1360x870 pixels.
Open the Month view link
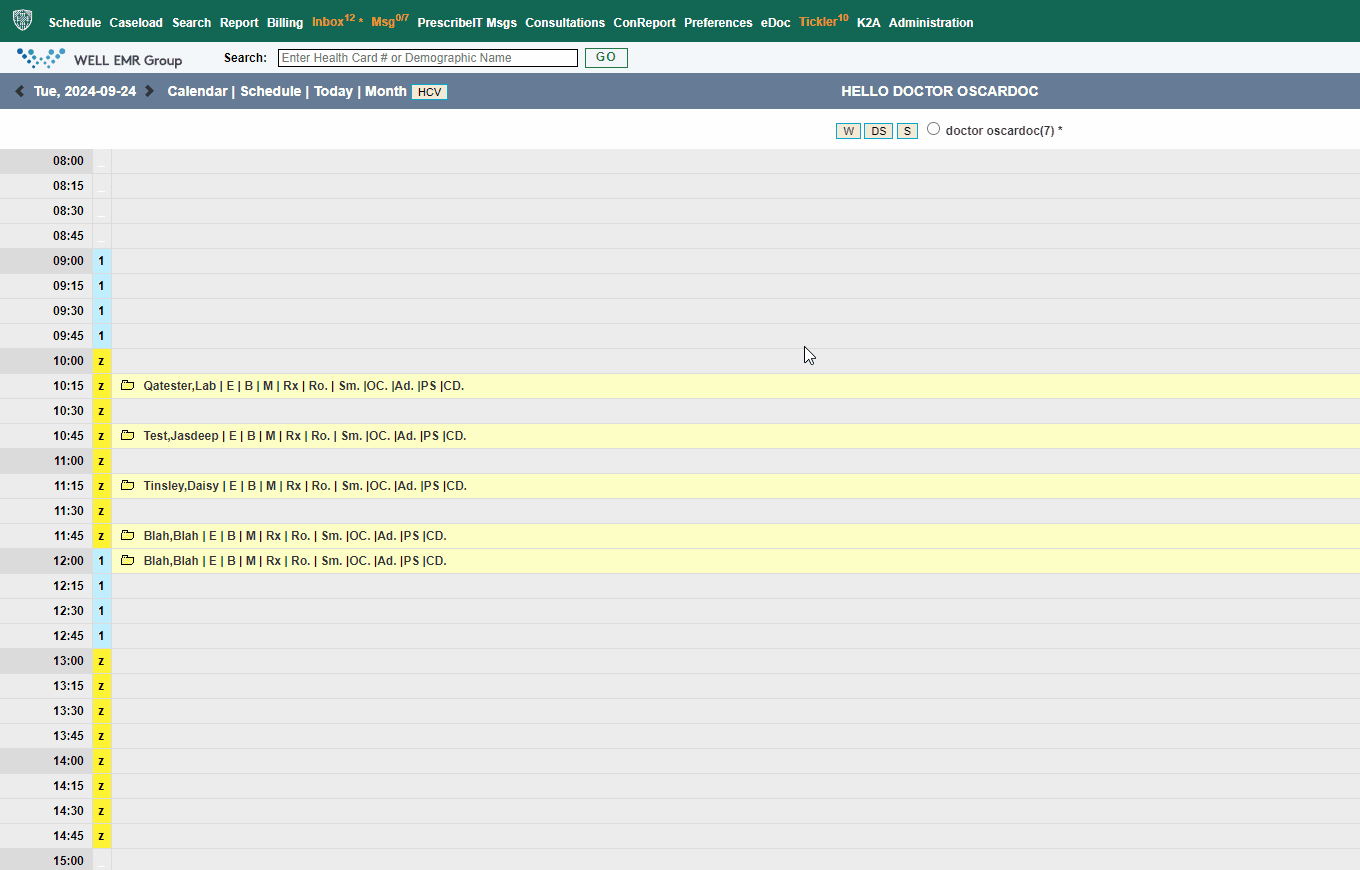[385, 91]
